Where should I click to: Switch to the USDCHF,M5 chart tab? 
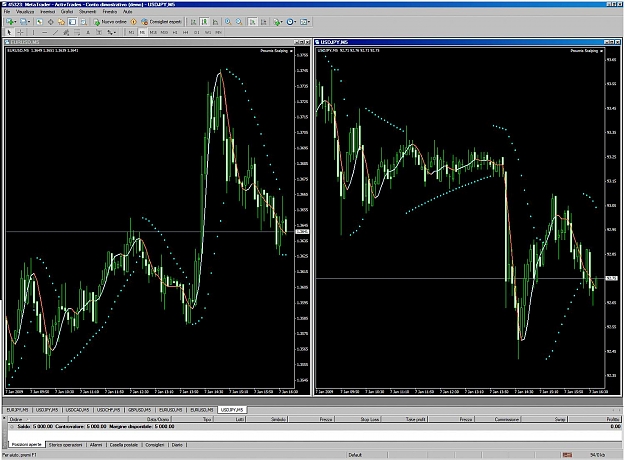click(x=108, y=410)
